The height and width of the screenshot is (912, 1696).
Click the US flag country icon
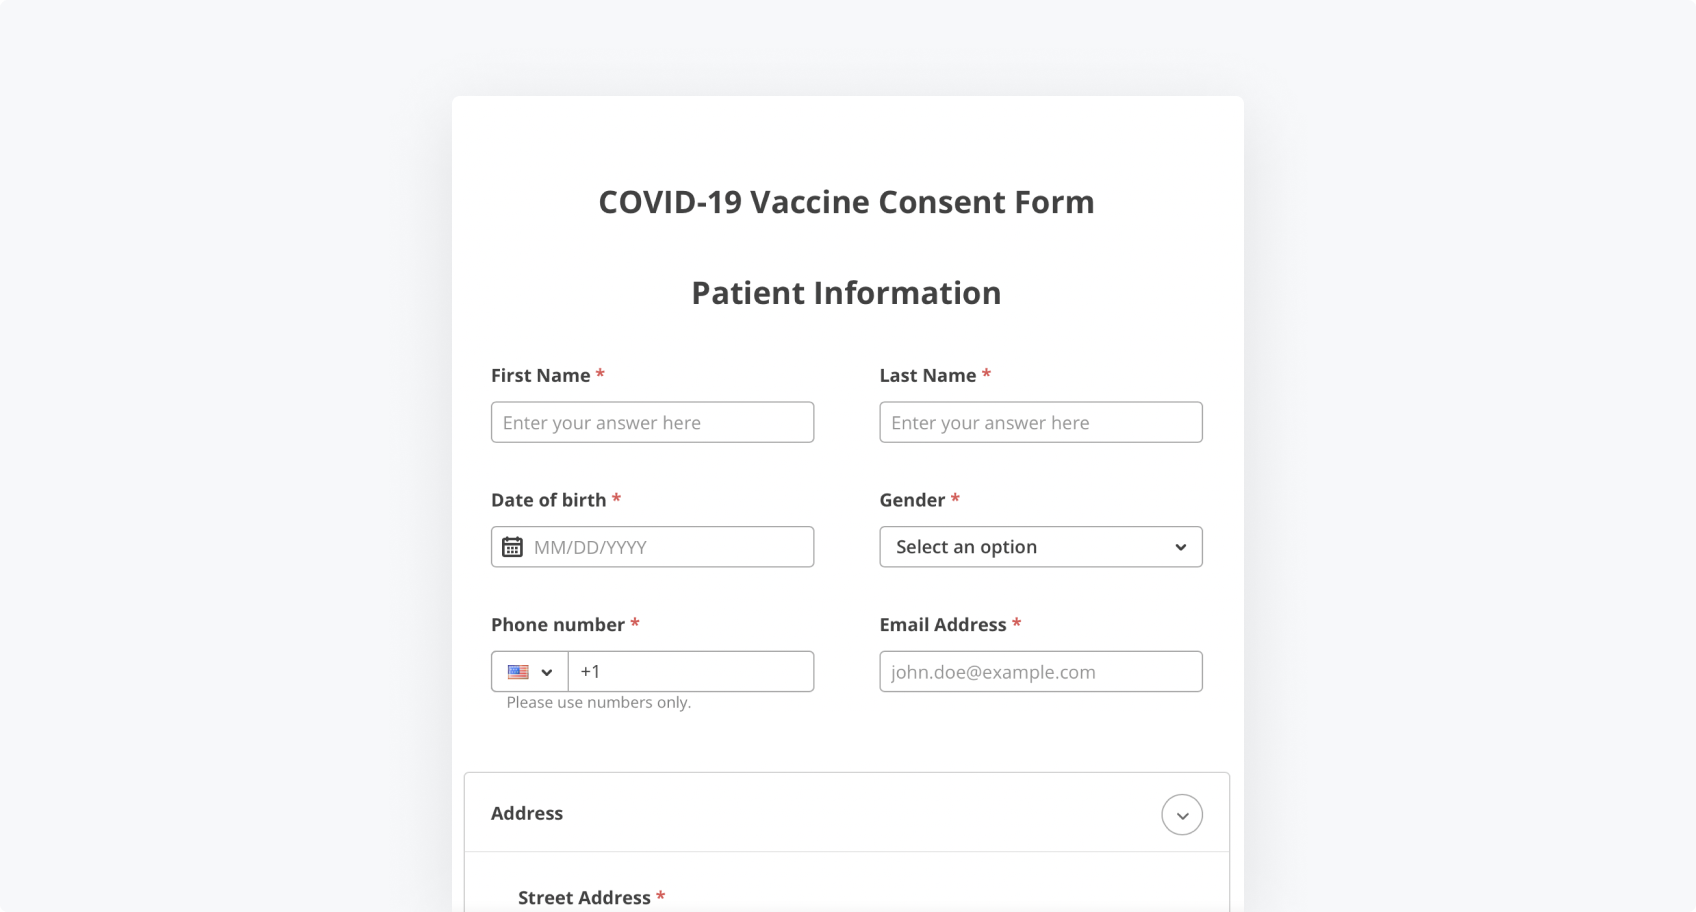click(518, 672)
